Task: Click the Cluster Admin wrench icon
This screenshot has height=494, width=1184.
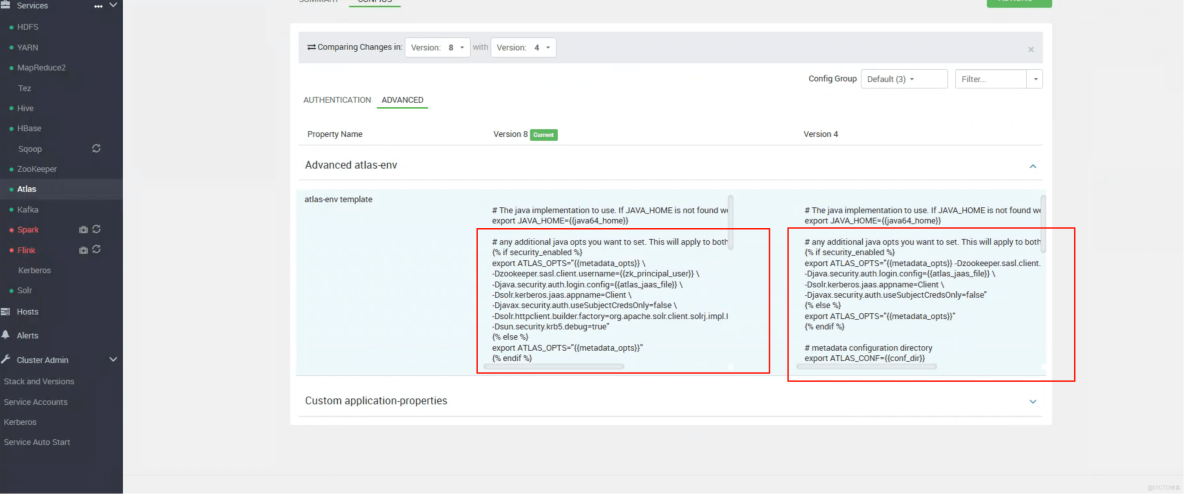Action: pyautogui.click(x=5, y=360)
